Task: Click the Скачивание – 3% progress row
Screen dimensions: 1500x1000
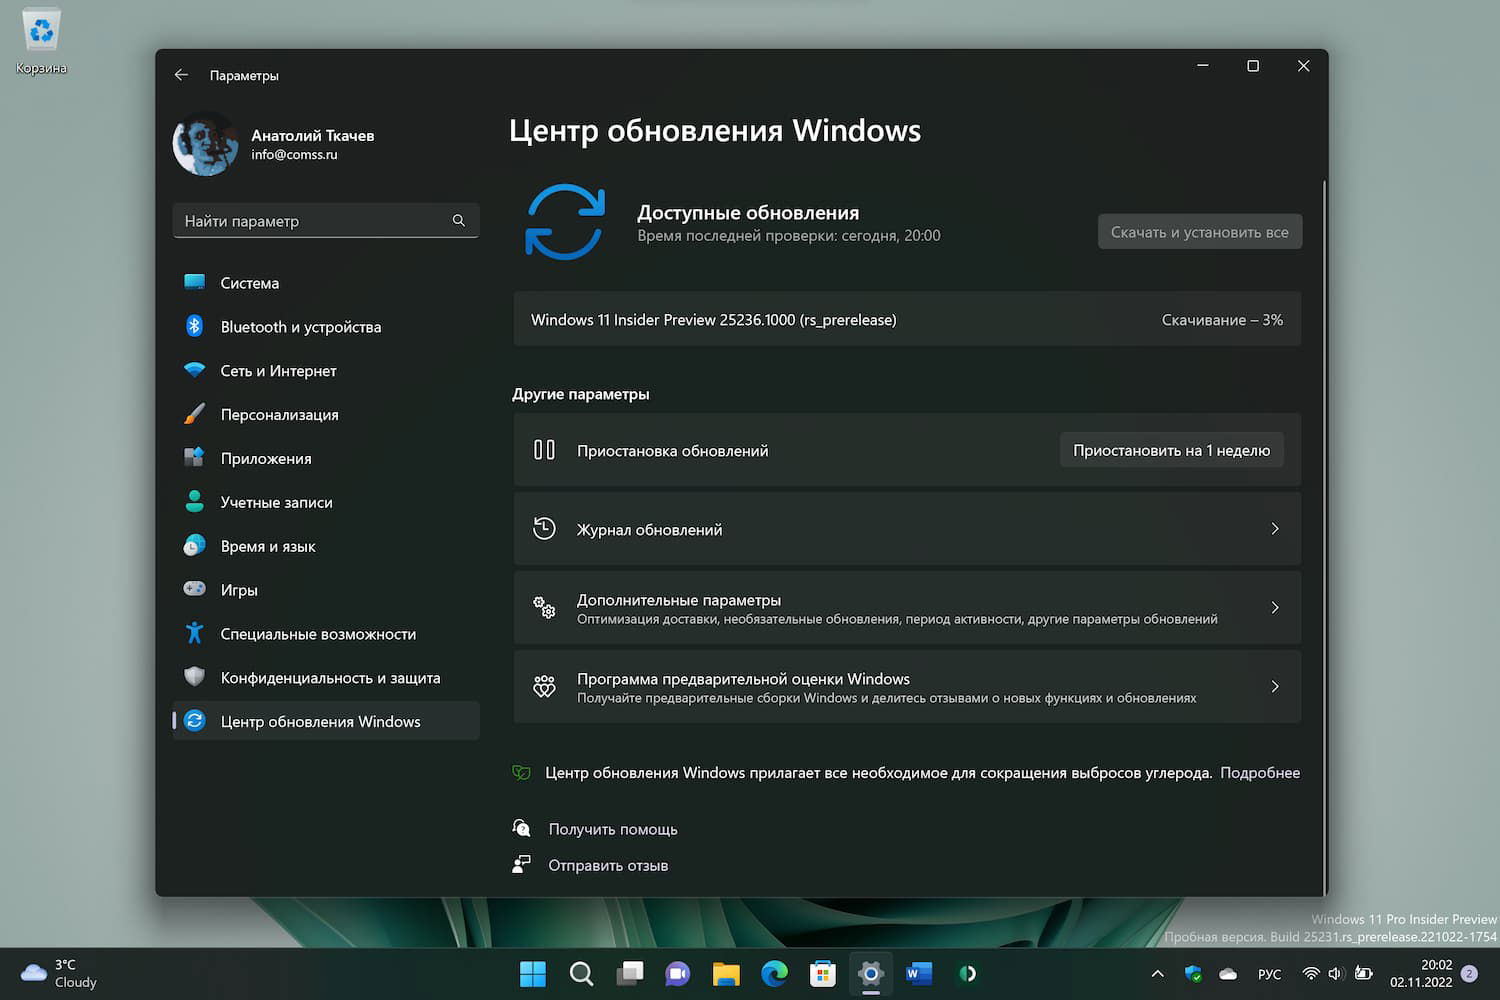Action: pos(1222,319)
